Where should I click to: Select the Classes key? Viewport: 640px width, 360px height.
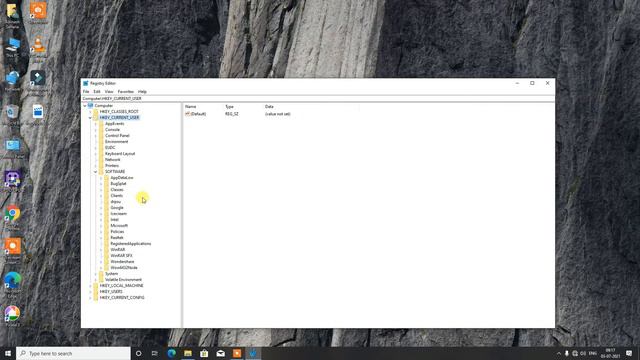click(x=117, y=189)
